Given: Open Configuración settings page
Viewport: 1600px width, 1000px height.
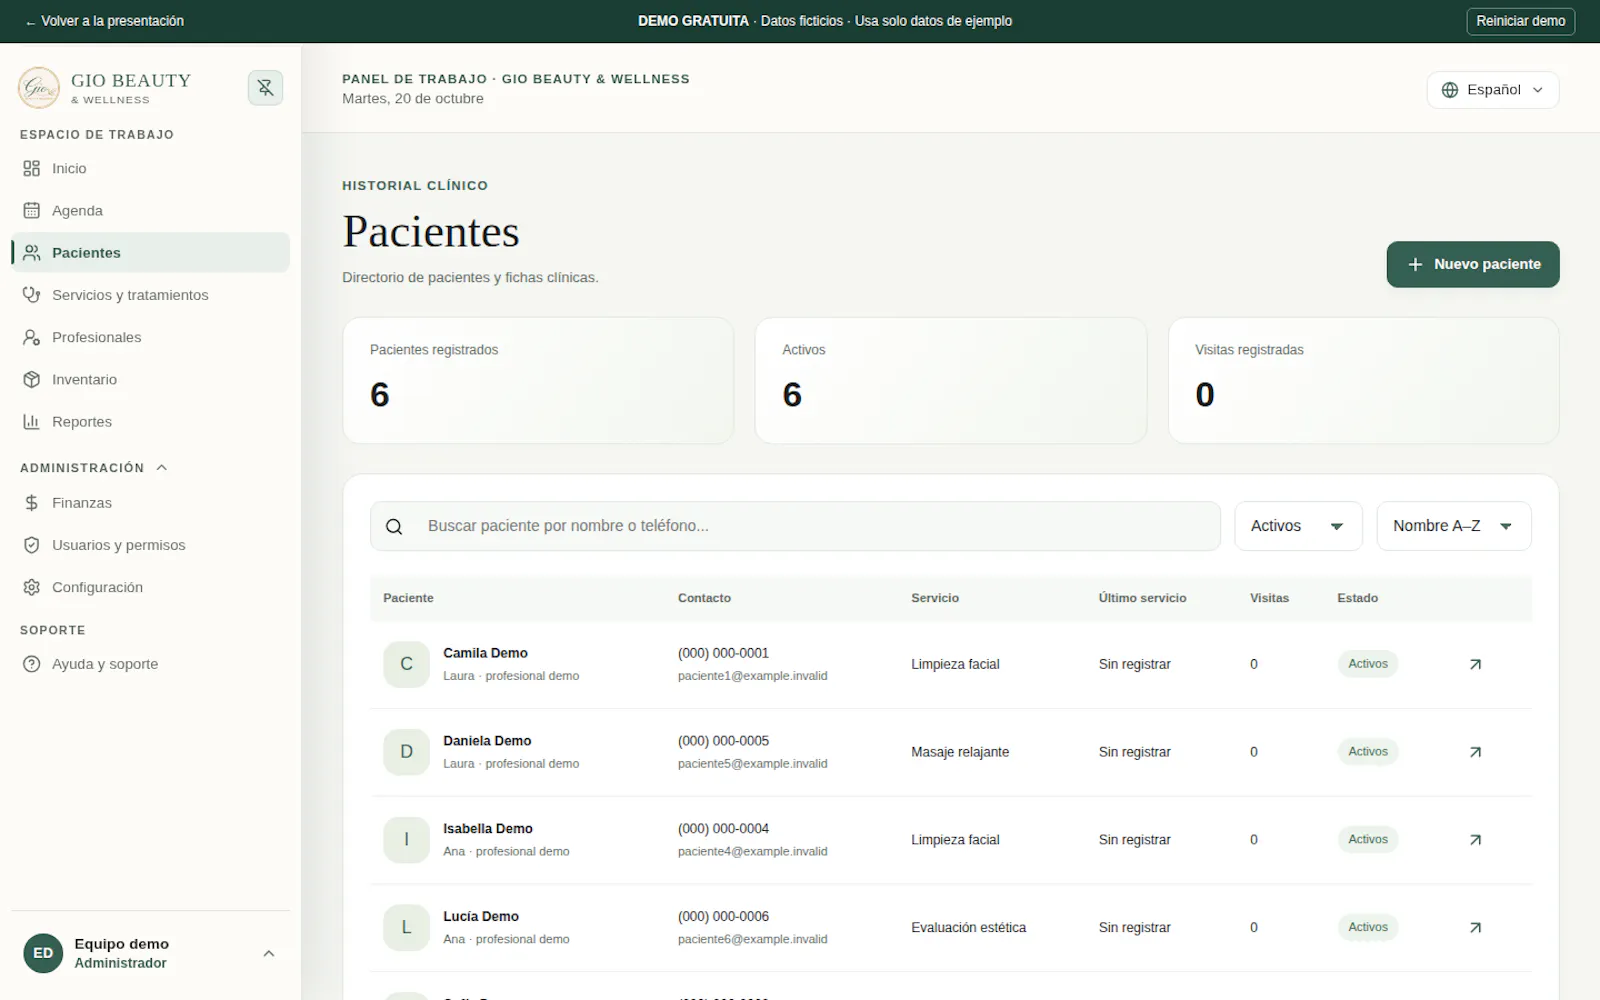Looking at the screenshot, I should tap(150, 587).
